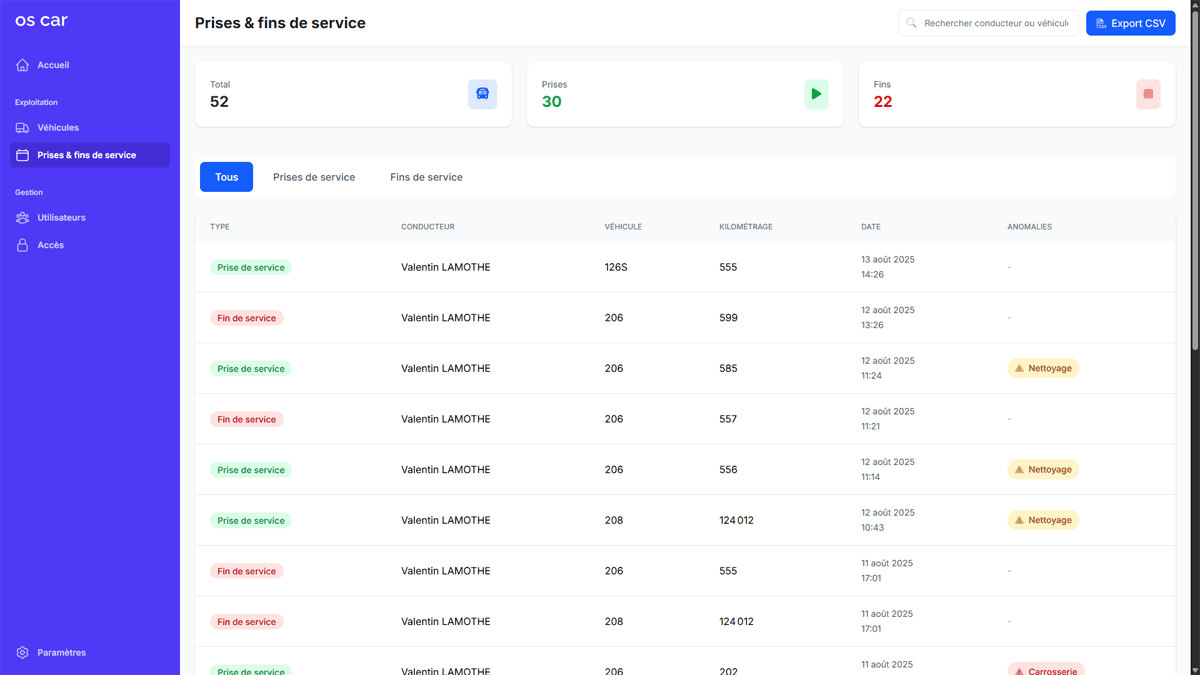This screenshot has height=675, width=1200.
Task: Click the green play icon in Prises card
Action: coord(816,94)
